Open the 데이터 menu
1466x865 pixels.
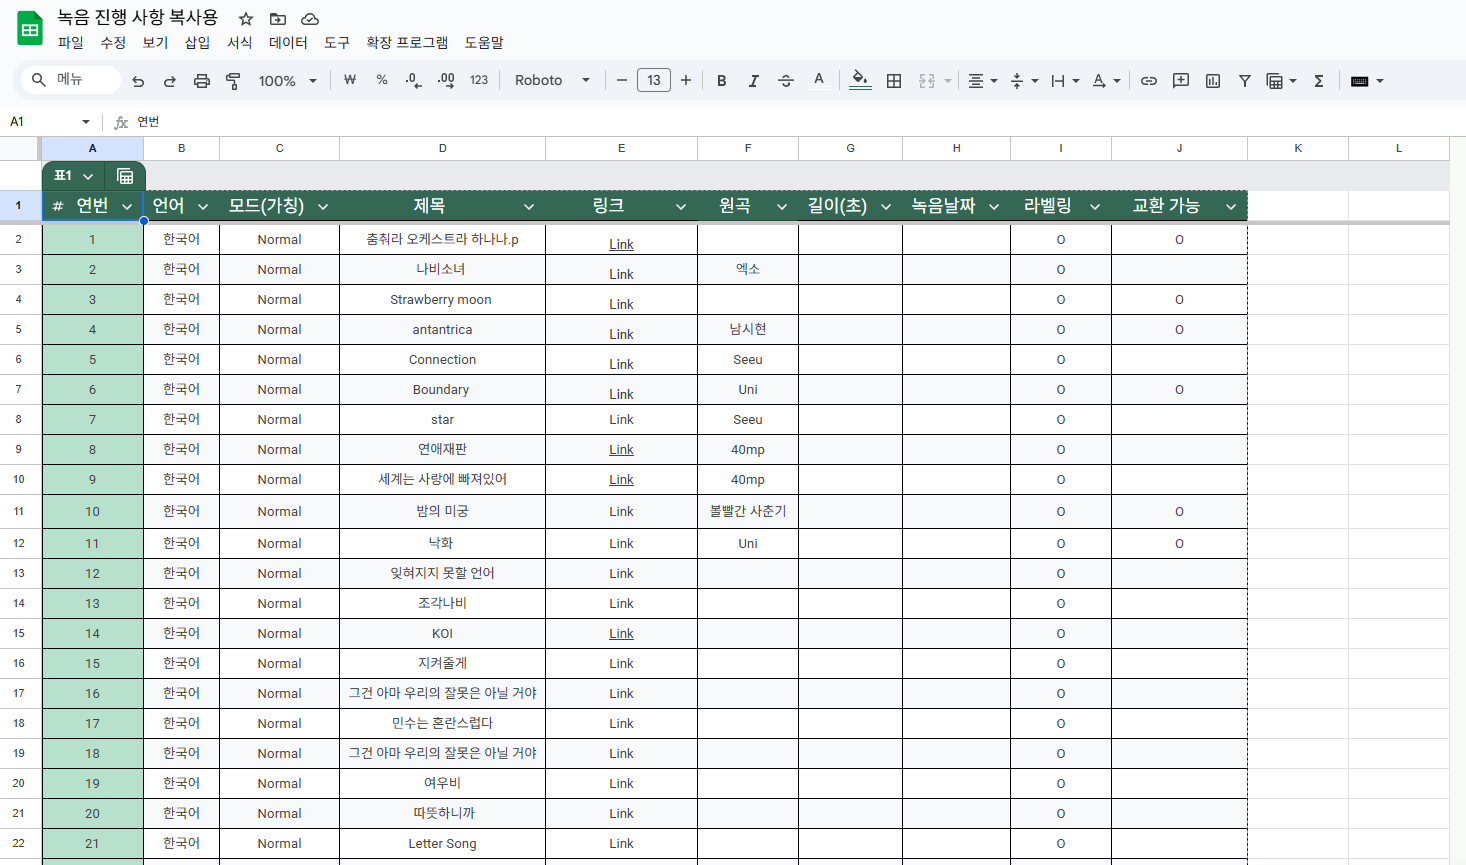pos(288,43)
